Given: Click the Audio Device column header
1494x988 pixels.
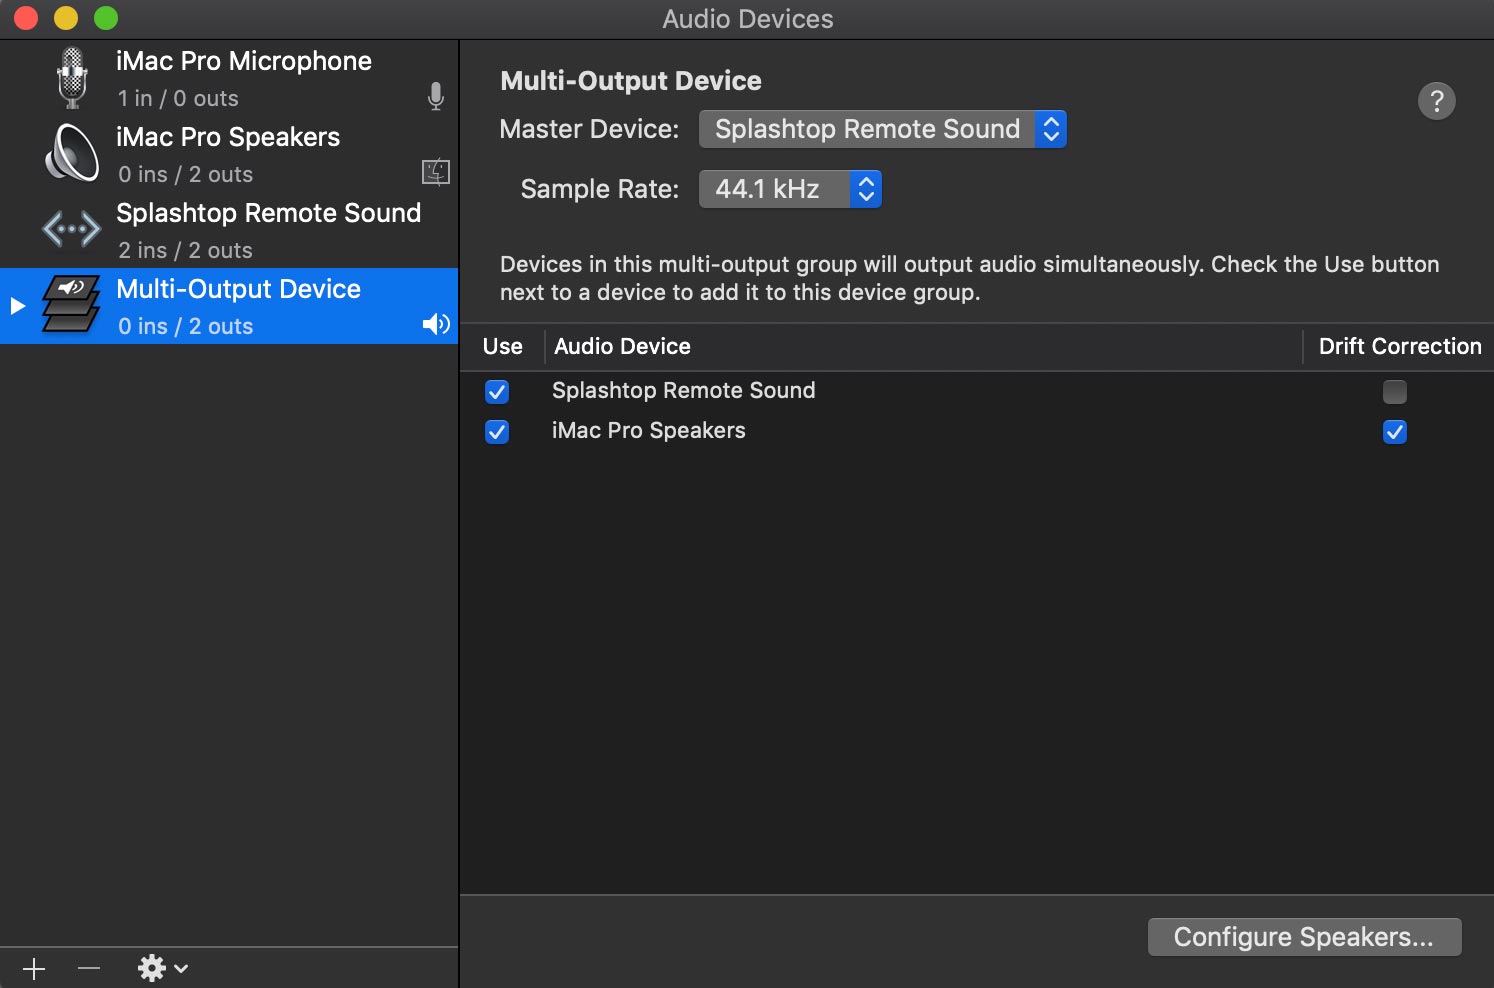Looking at the screenshot, I should pyautogui.click(x=923, y=347).
